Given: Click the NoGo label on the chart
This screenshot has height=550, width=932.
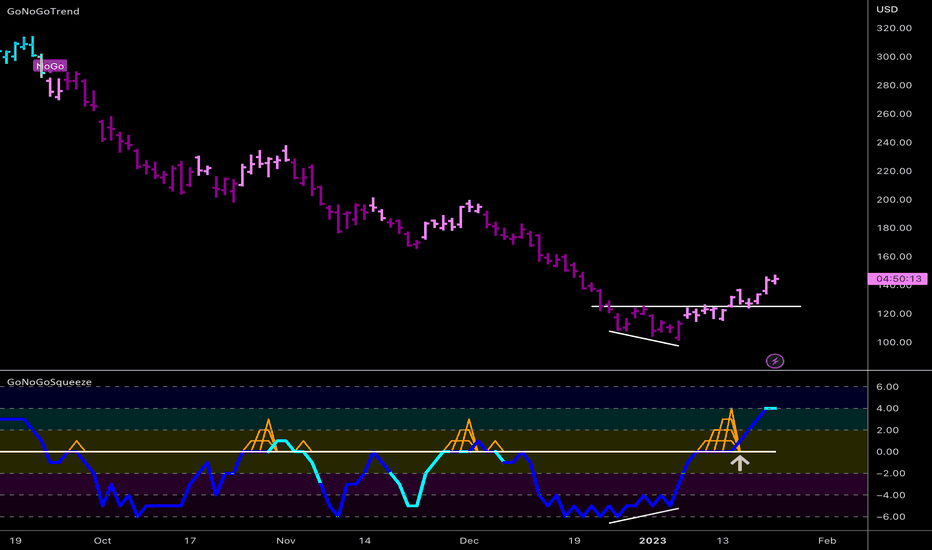Looking at the screenshot, I should point(50,66).
